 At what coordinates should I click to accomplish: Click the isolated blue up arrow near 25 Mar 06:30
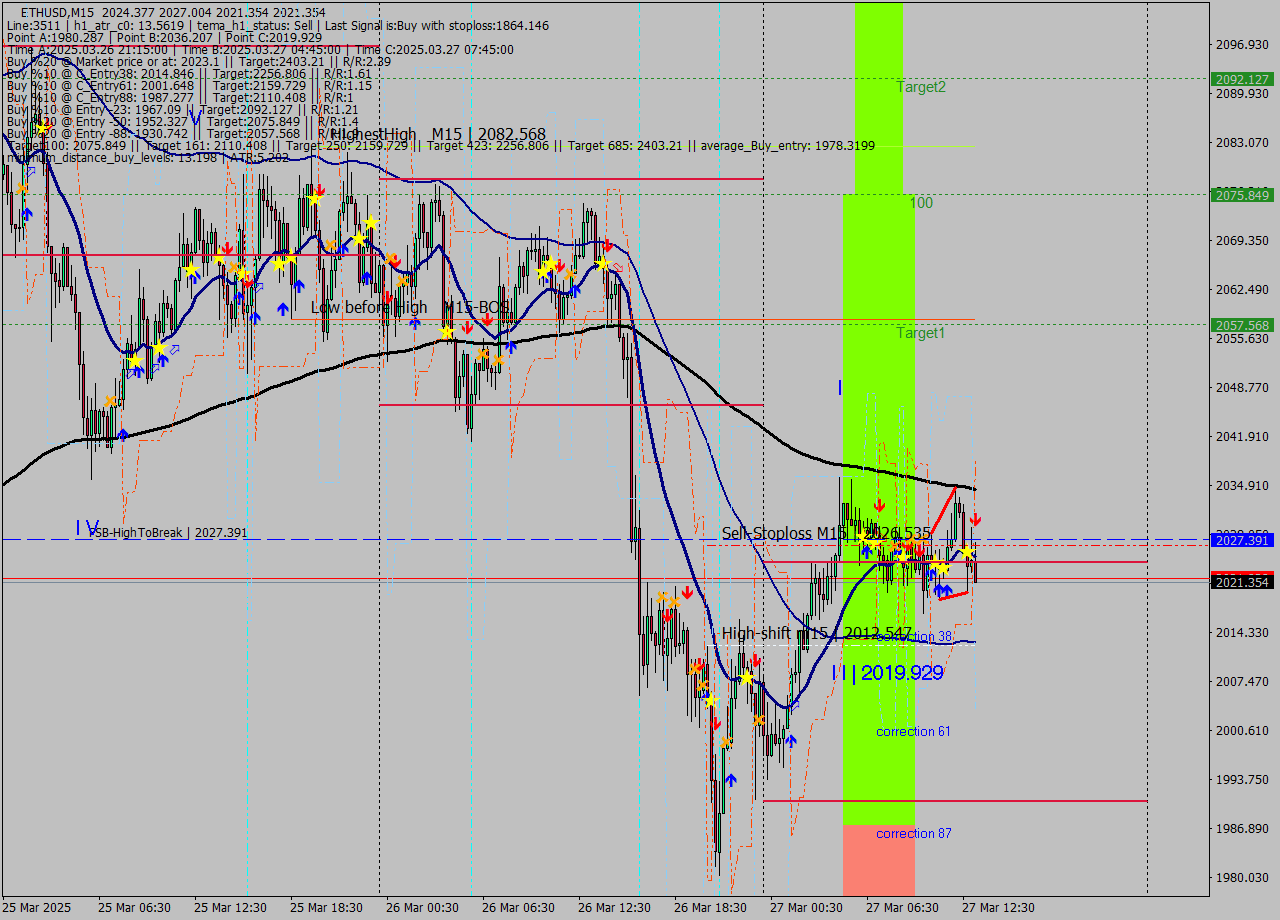(123, 434)
